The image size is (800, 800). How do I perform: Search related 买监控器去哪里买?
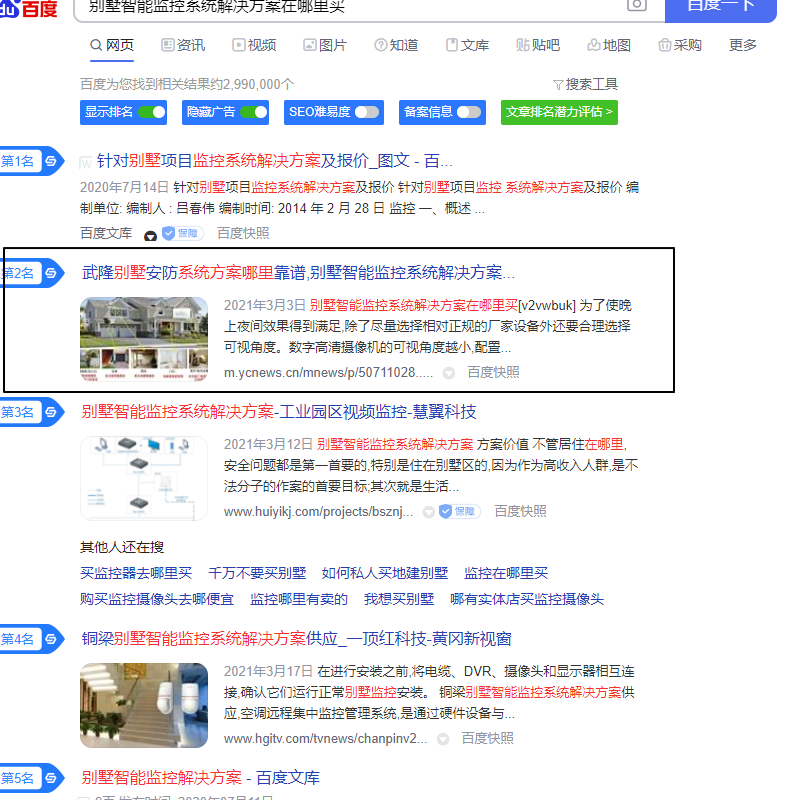[136, 573]
